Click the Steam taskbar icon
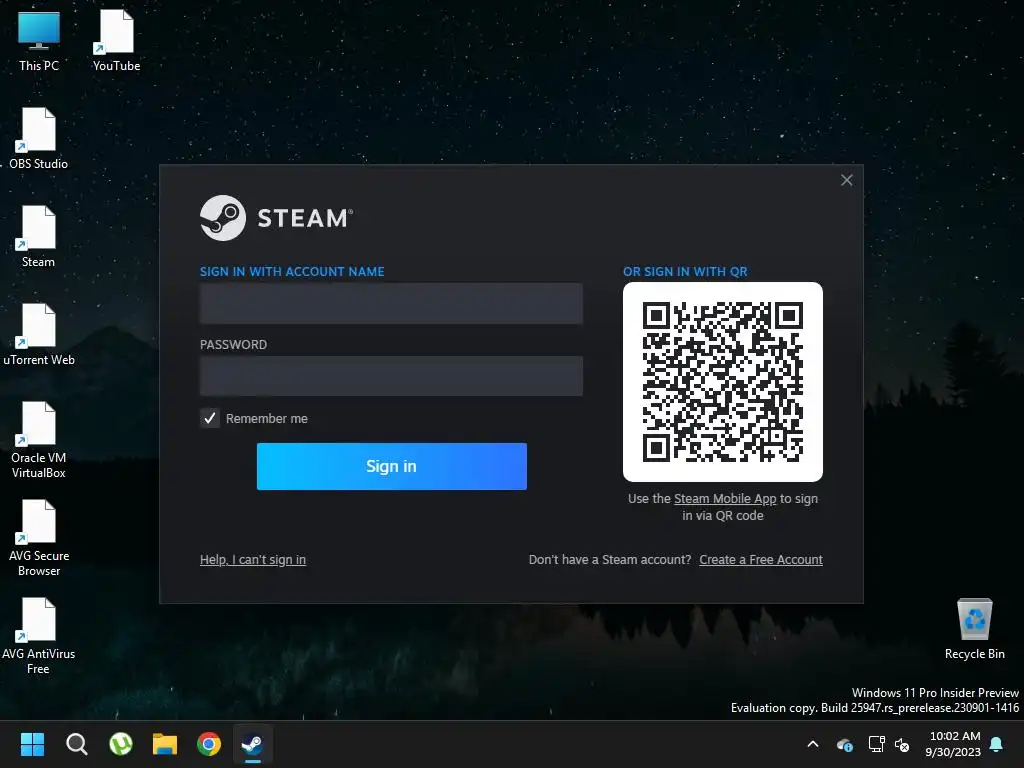Screen dimensions: 1024x768 (x=253, y=744)
